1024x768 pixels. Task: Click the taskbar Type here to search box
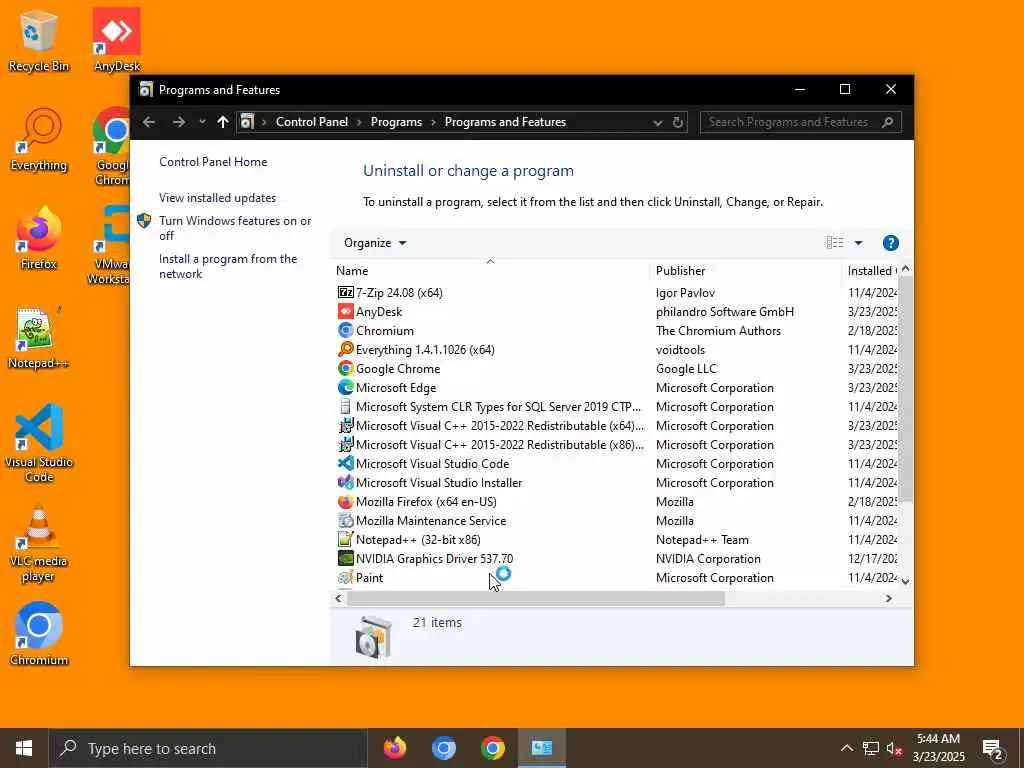point(208,748)
